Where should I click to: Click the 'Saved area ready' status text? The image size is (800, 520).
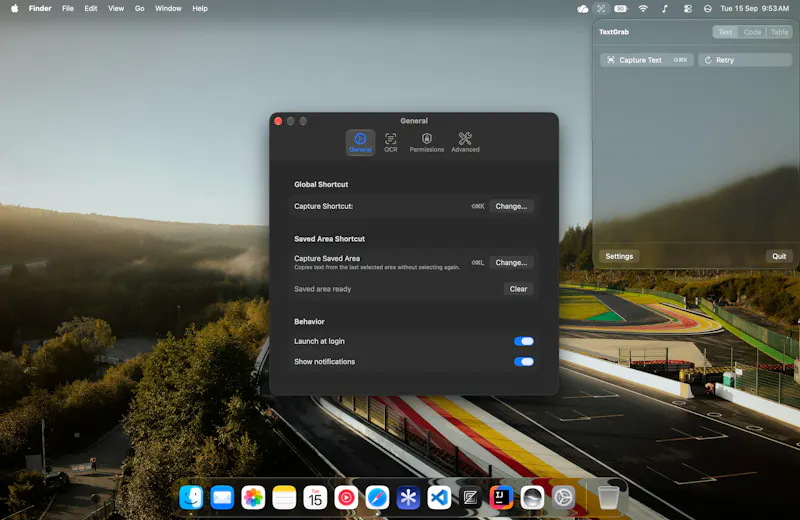(322, 289)
